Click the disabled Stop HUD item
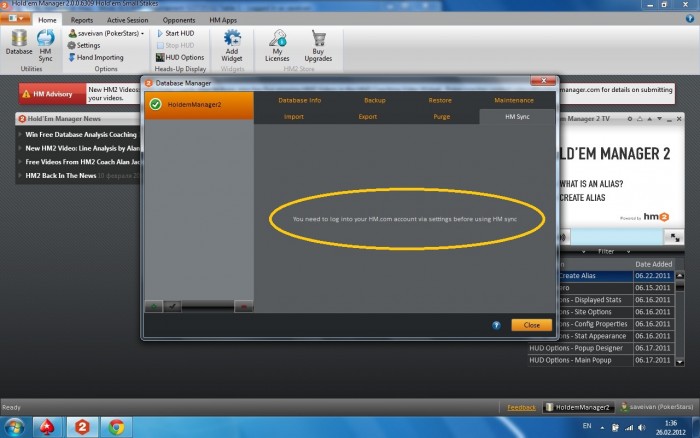The width and height of the screenshot is (700, 438). point(175,45)
